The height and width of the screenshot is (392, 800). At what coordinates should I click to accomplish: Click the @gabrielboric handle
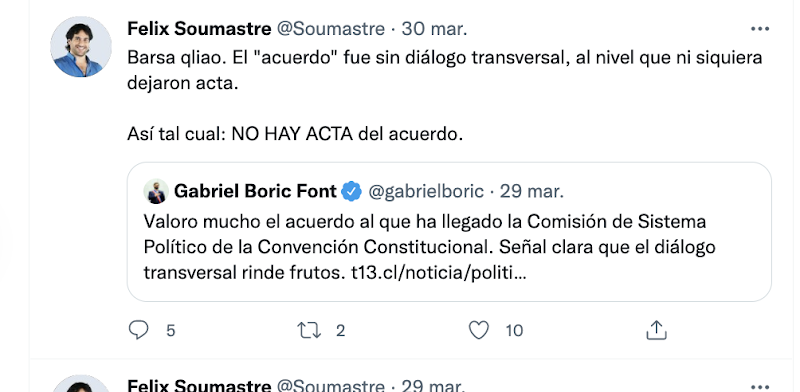pos(426,191)
